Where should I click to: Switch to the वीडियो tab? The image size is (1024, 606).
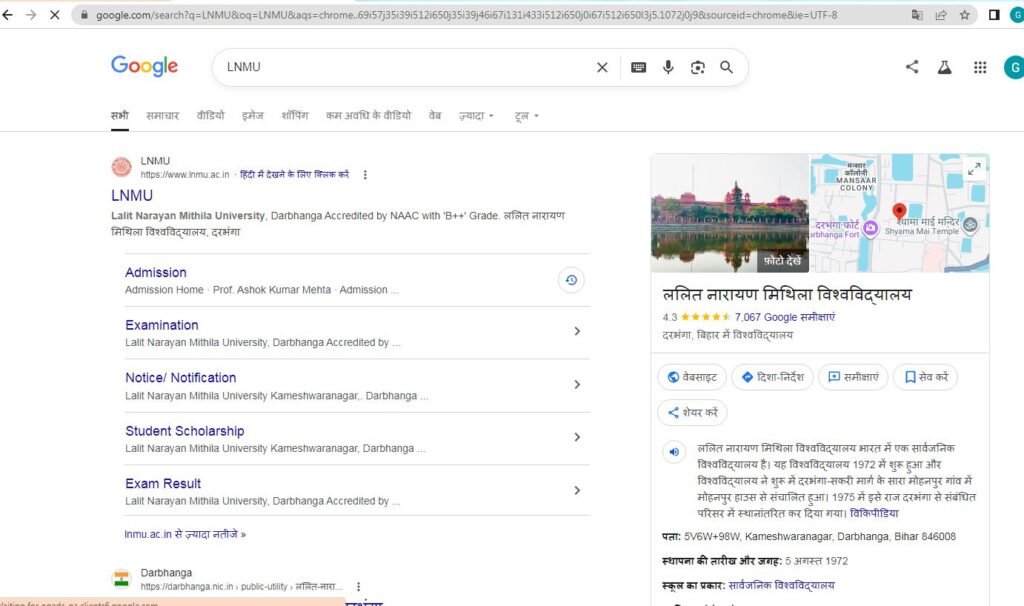point(210,116)
